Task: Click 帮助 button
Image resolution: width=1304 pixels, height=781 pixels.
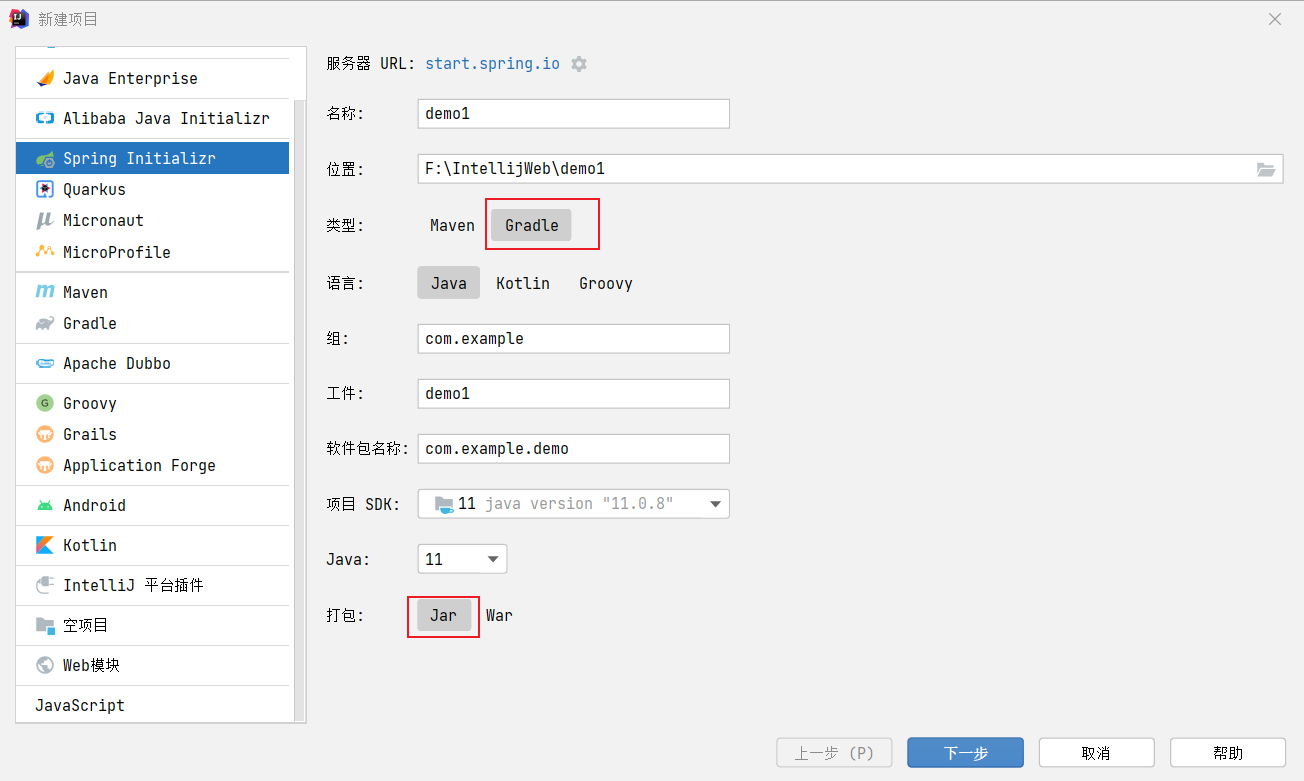Action: pyautogui.click(x=1228, y=753)
